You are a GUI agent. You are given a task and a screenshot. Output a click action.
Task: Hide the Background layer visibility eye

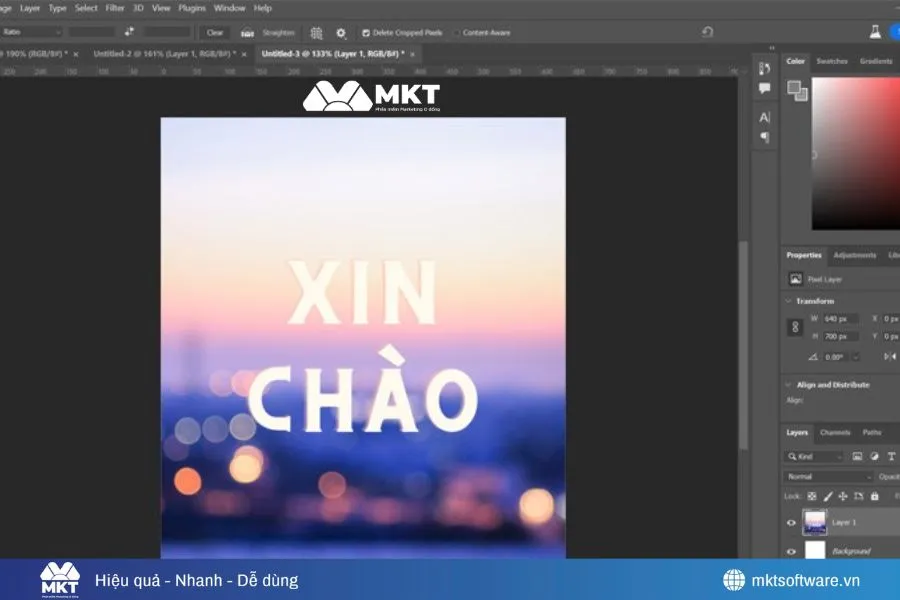(790, 552)
